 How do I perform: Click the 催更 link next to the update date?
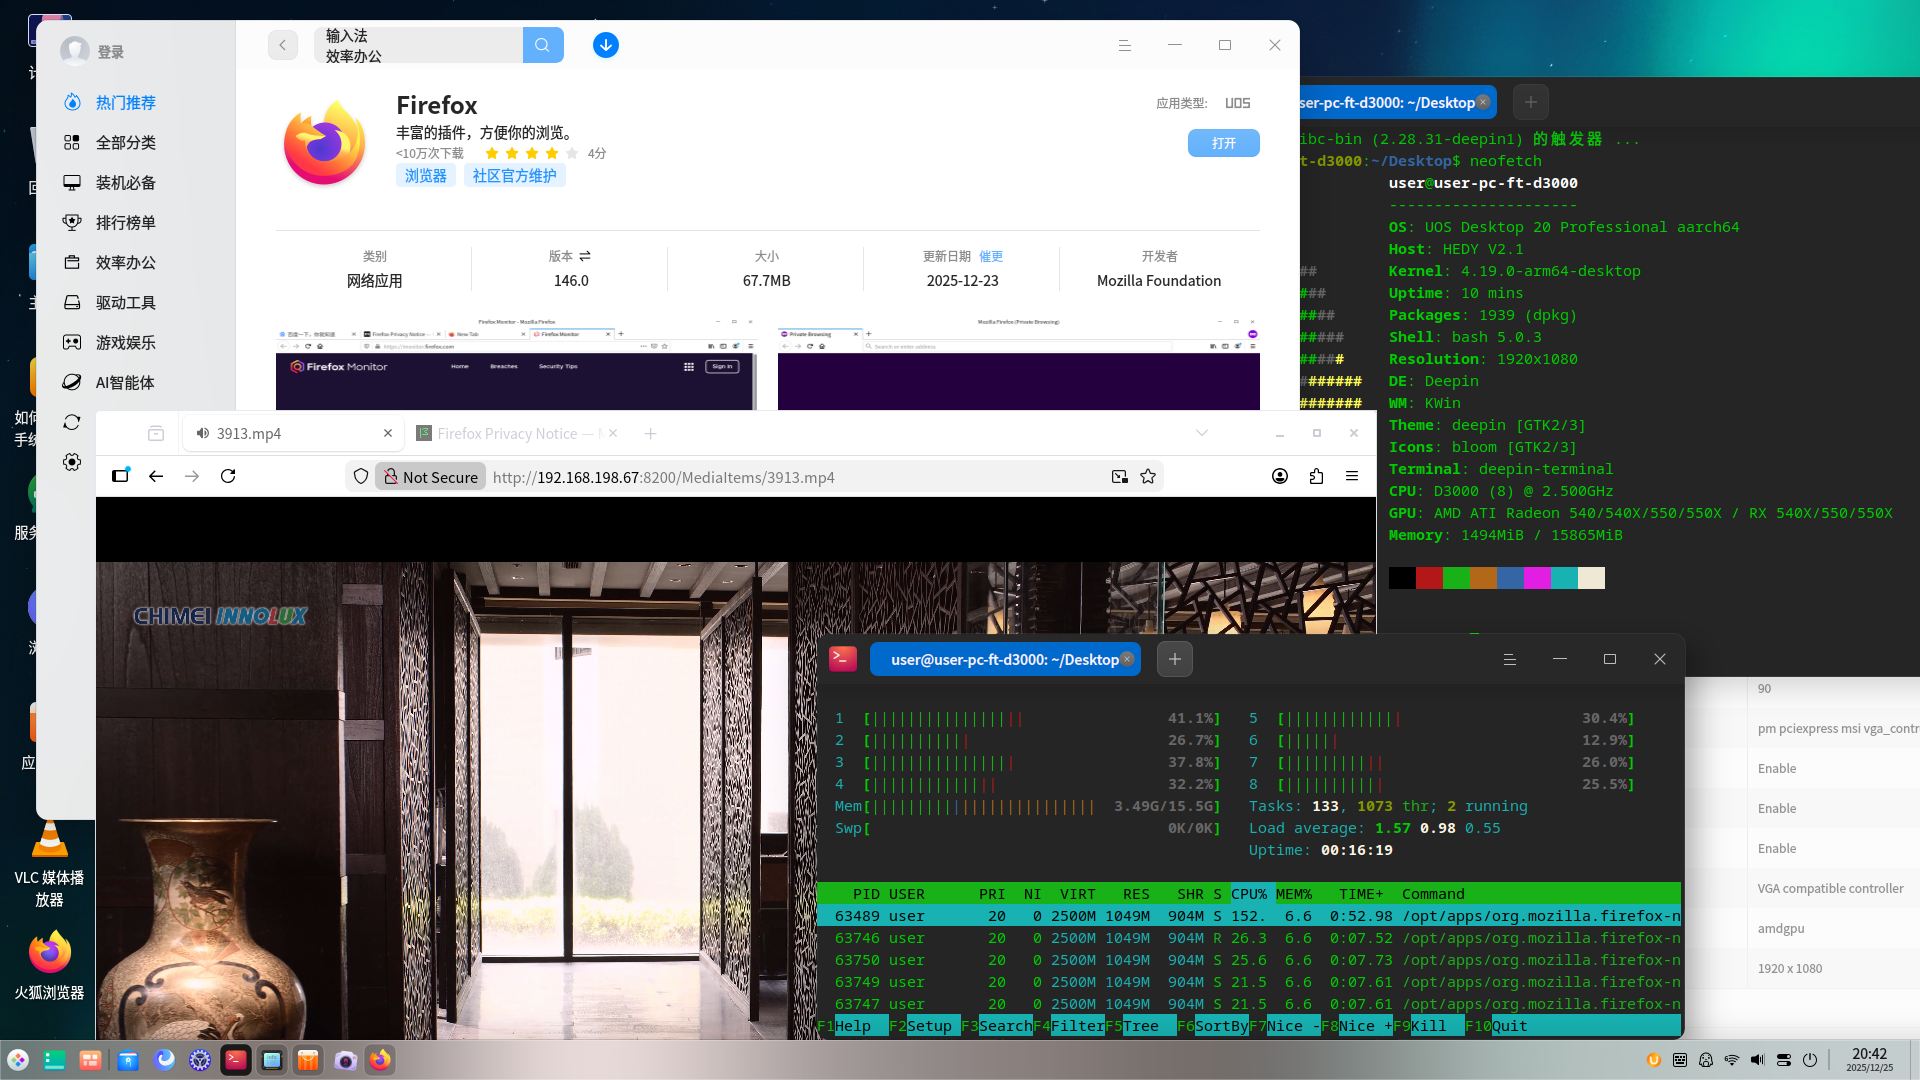(x=991, y=256)
